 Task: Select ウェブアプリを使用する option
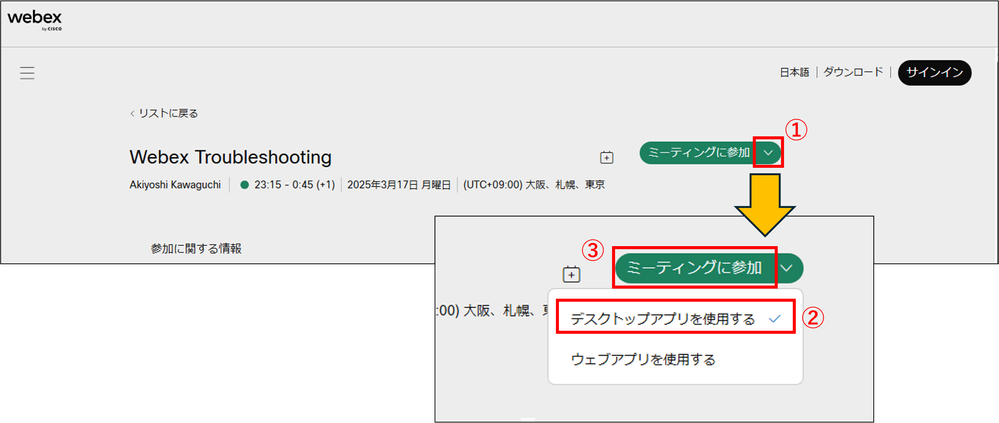click(676, 359)
